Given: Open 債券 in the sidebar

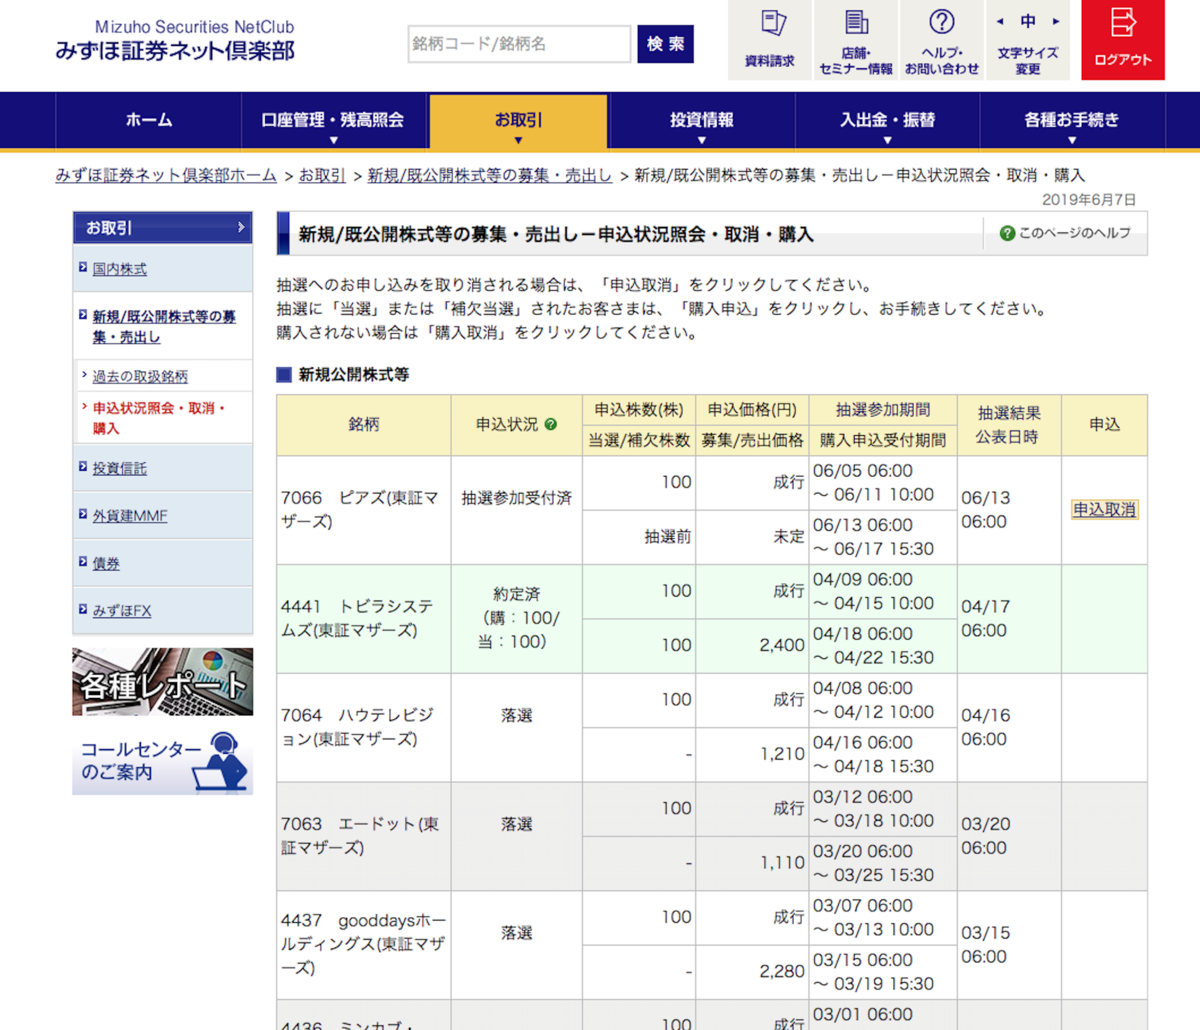Looking at the screenshot, I should tap(106, 563).
